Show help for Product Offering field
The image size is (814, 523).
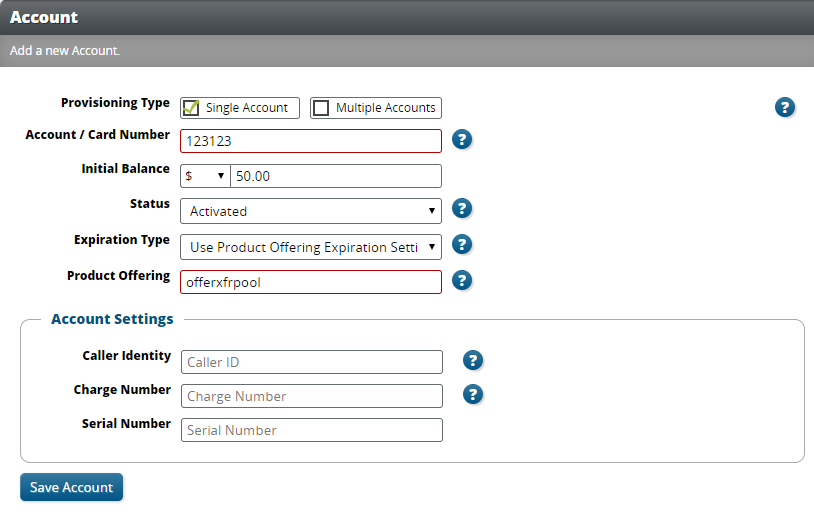461,281
